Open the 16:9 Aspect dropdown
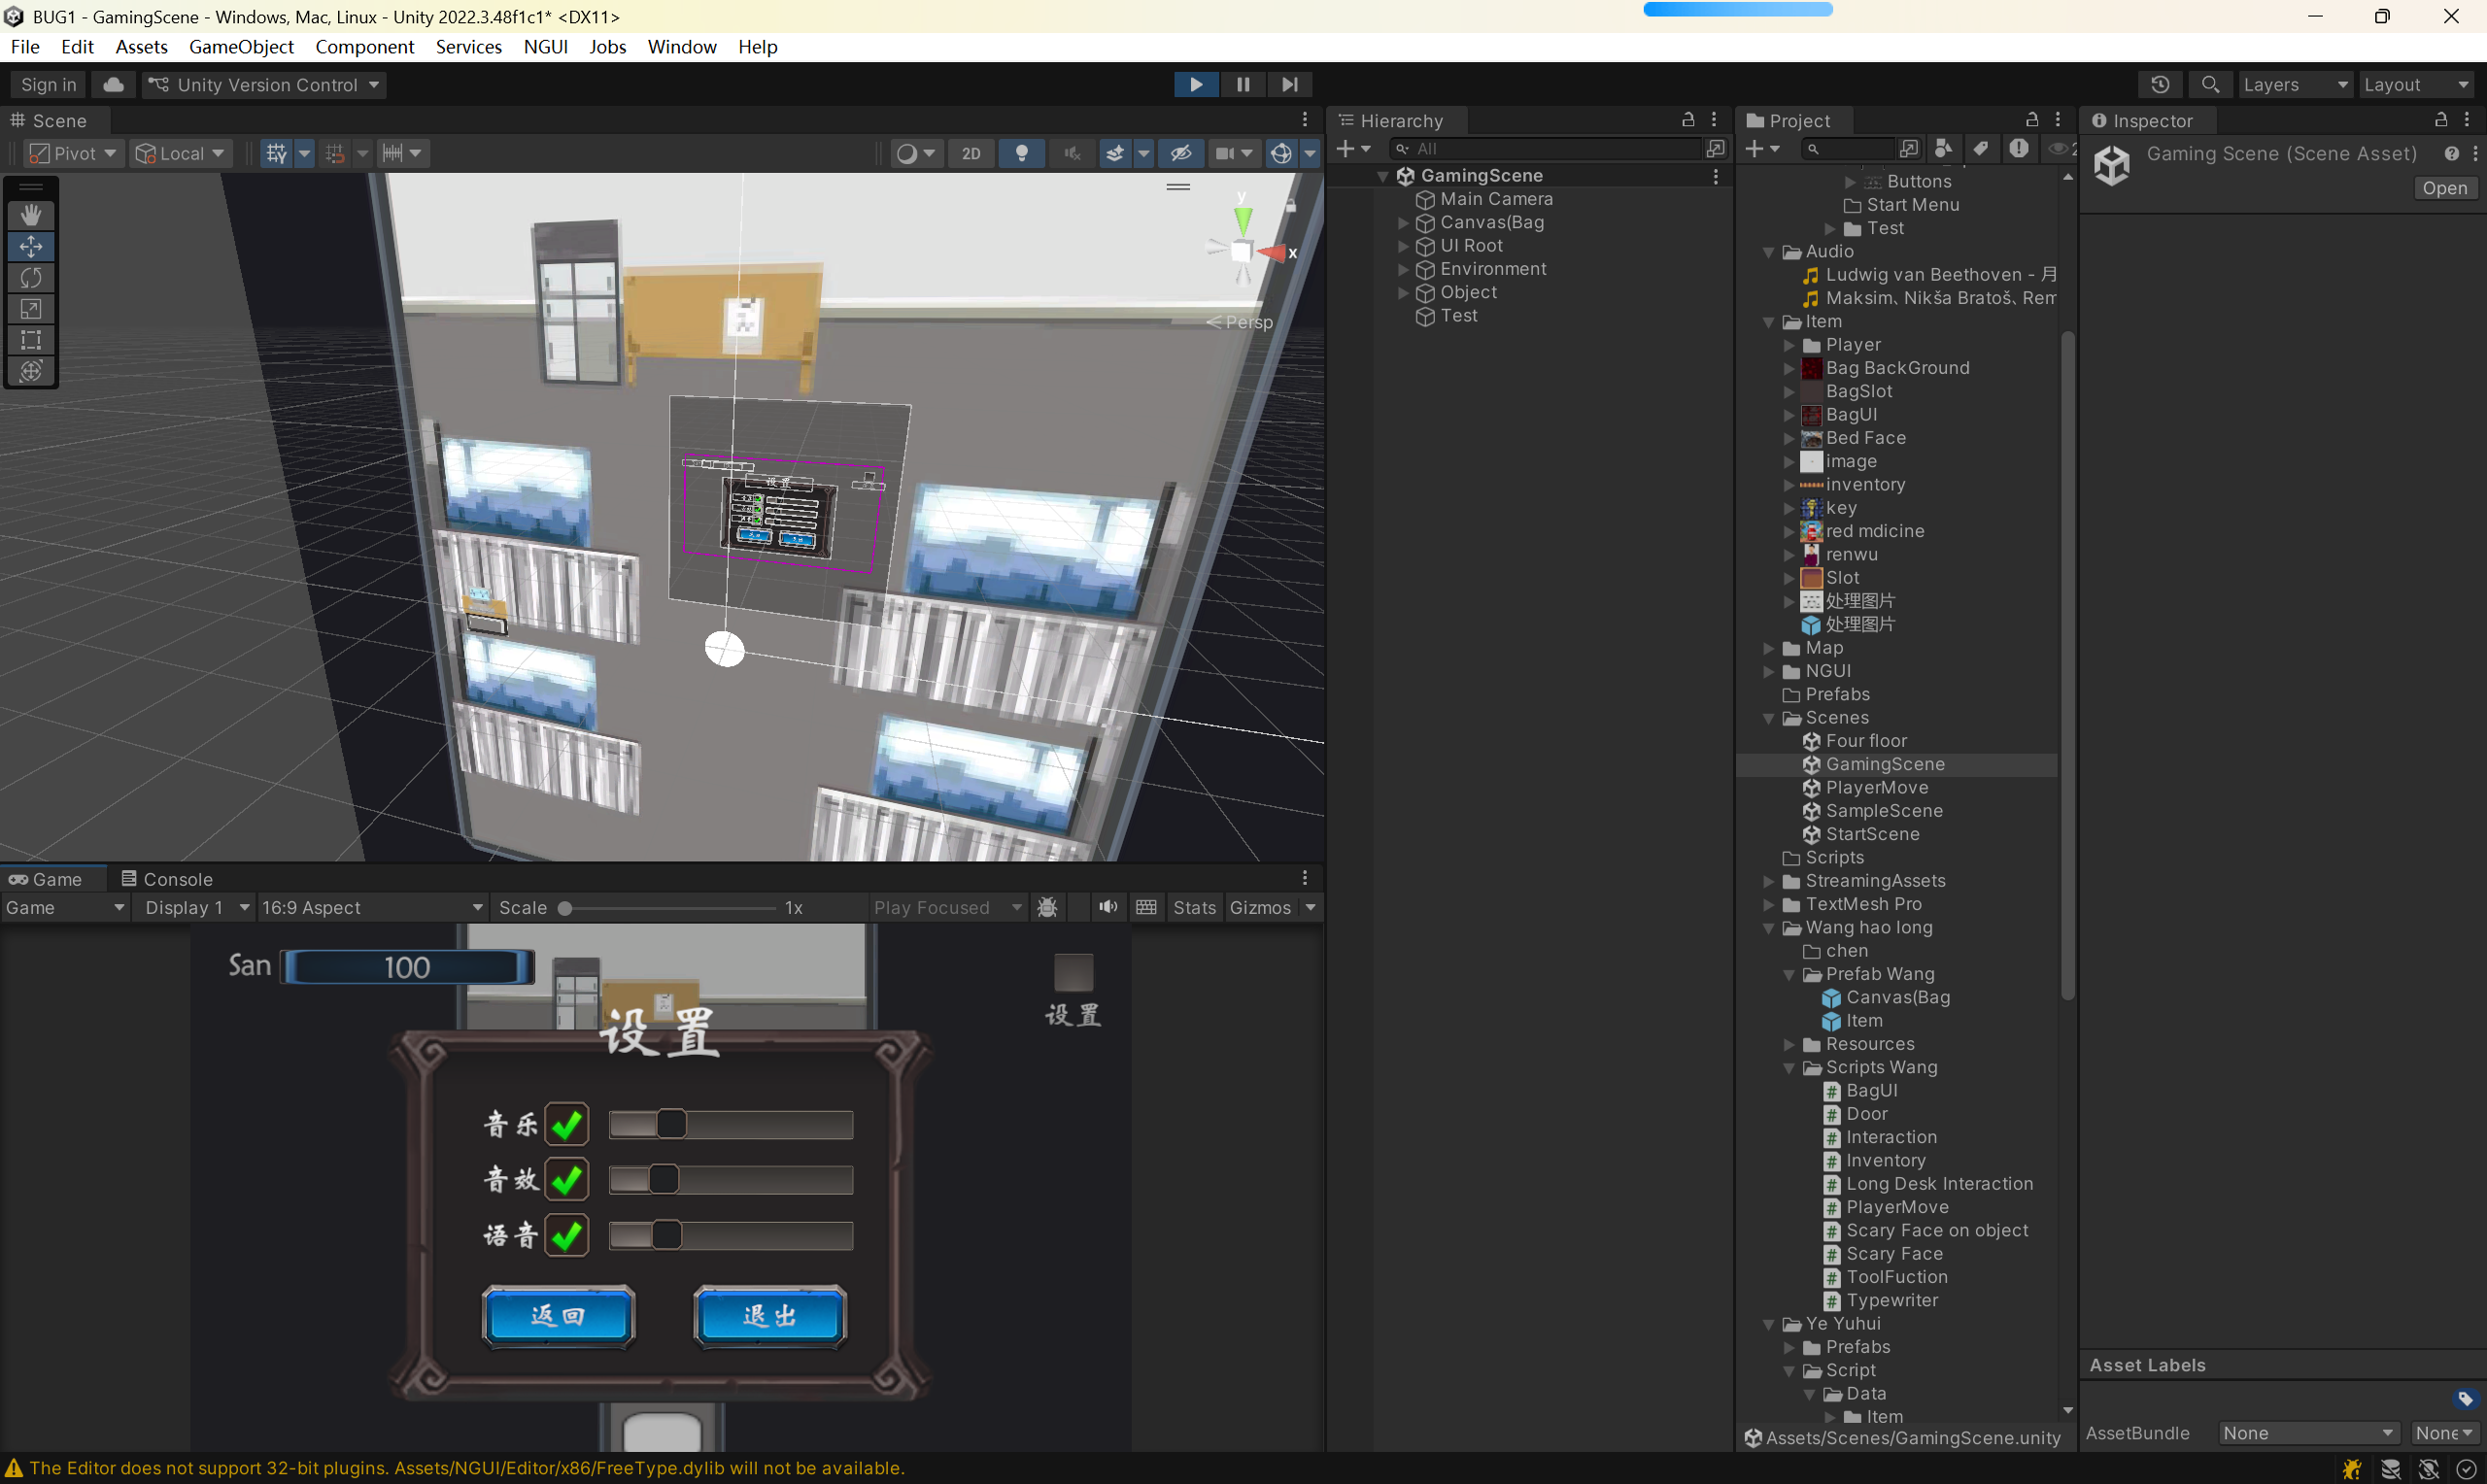This screenshot has width=2487, height=1484. (x=371, y=907)
